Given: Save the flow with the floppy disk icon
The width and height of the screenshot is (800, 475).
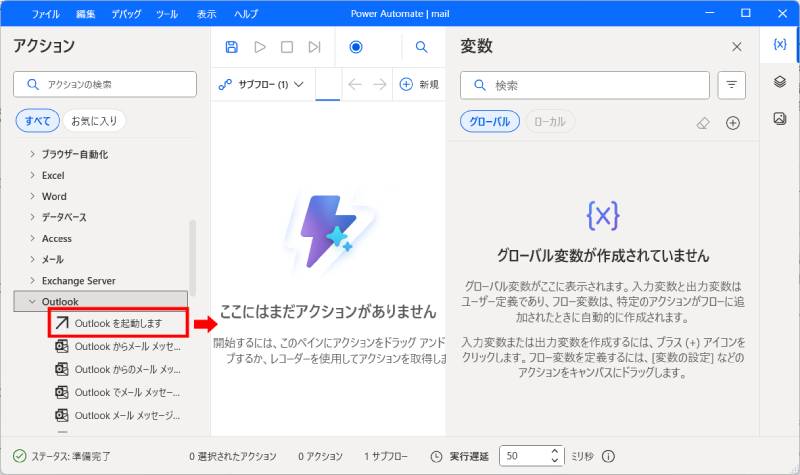Looking at the screenshot, I should coord(232,47).
